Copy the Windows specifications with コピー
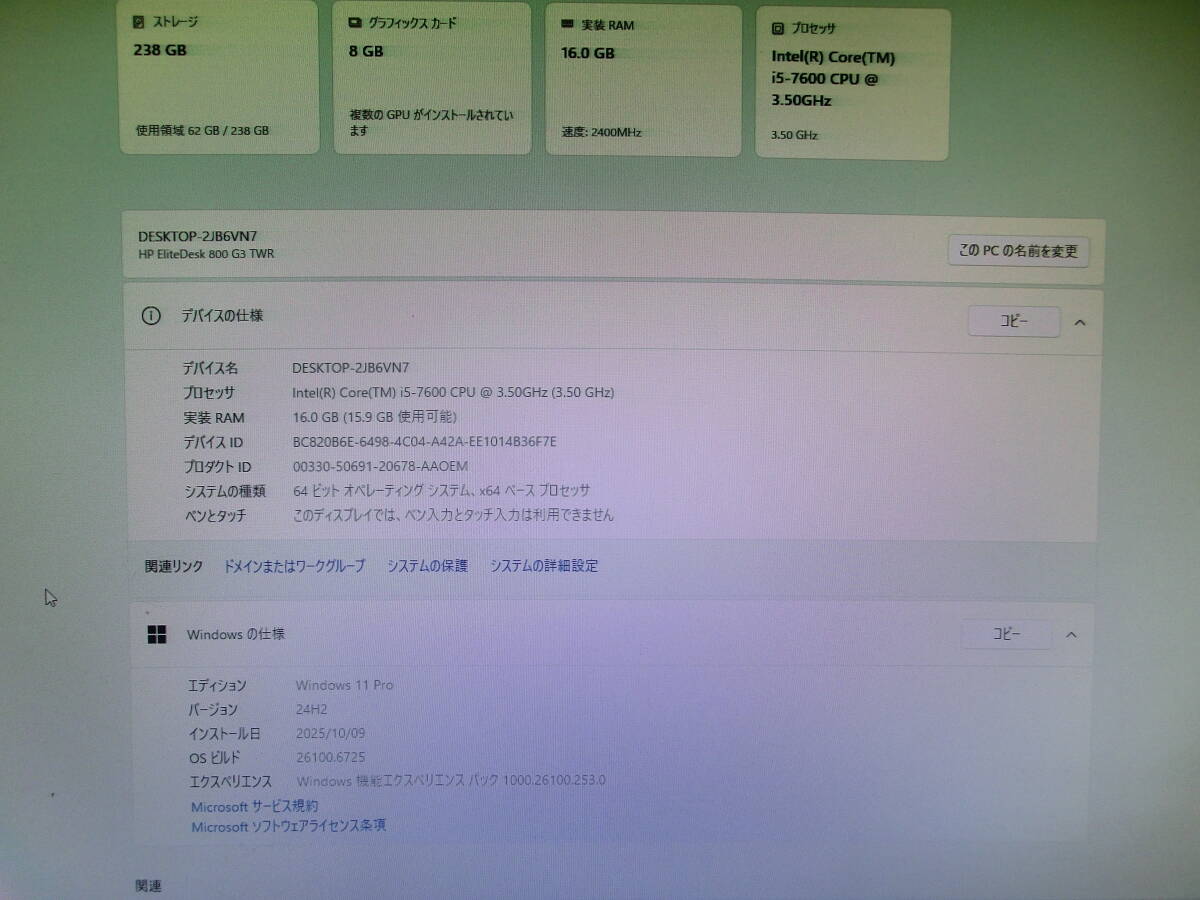Image resolution: width=1200 pixels, height=900 pixels. point(1006,634)
